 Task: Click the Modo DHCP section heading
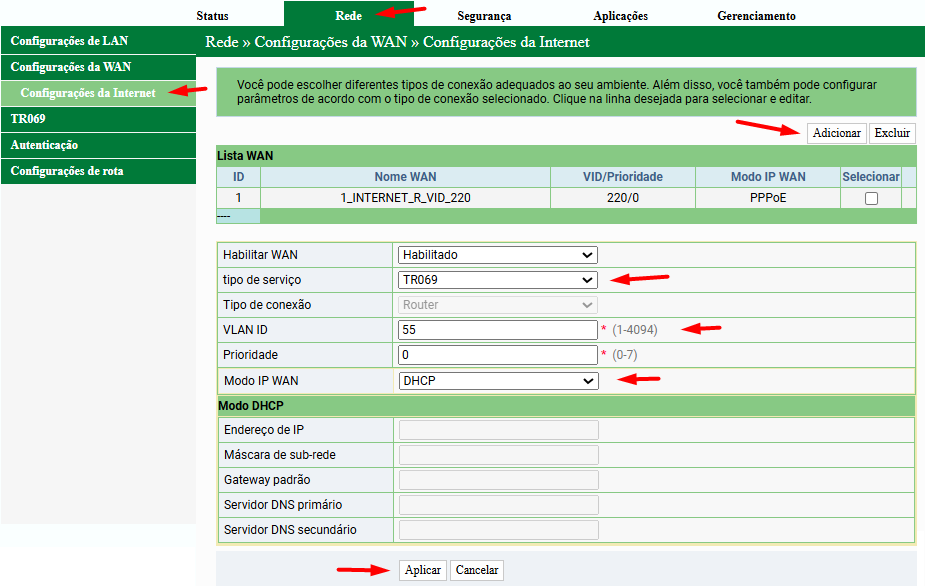[x=251, y=406]
